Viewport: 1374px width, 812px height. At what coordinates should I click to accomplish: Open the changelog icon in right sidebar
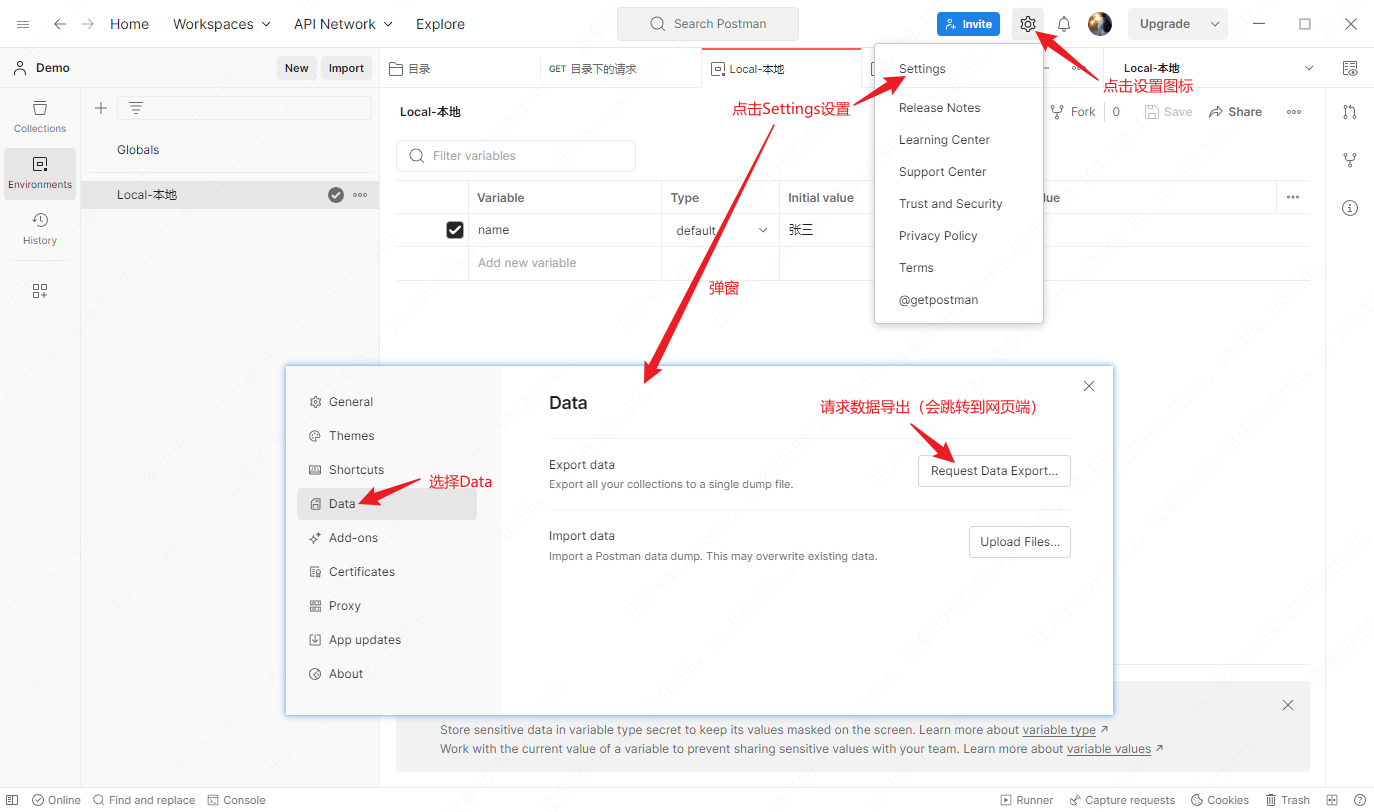[x=1350, y=112]
